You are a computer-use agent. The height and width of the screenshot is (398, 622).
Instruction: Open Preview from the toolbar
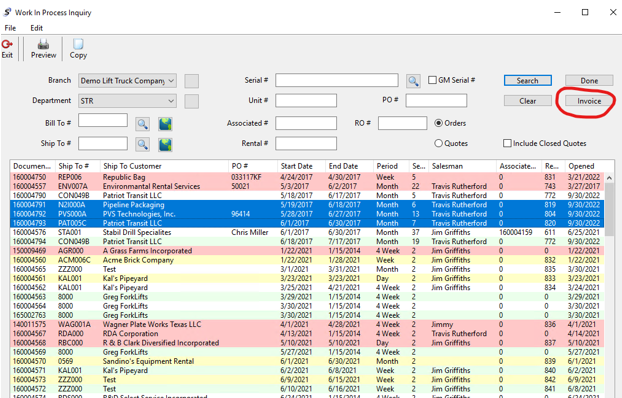(x=44, y=49)
